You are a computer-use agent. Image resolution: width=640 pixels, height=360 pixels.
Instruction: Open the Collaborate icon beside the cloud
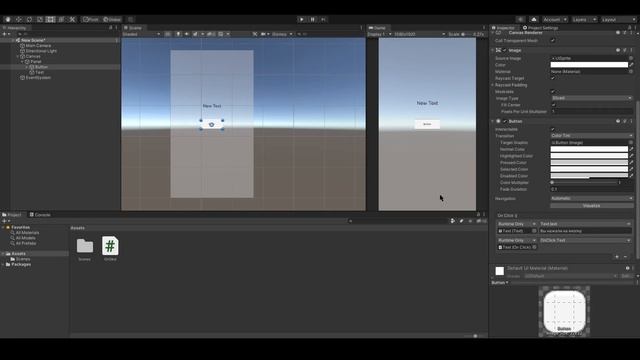(x=520, y=19)
